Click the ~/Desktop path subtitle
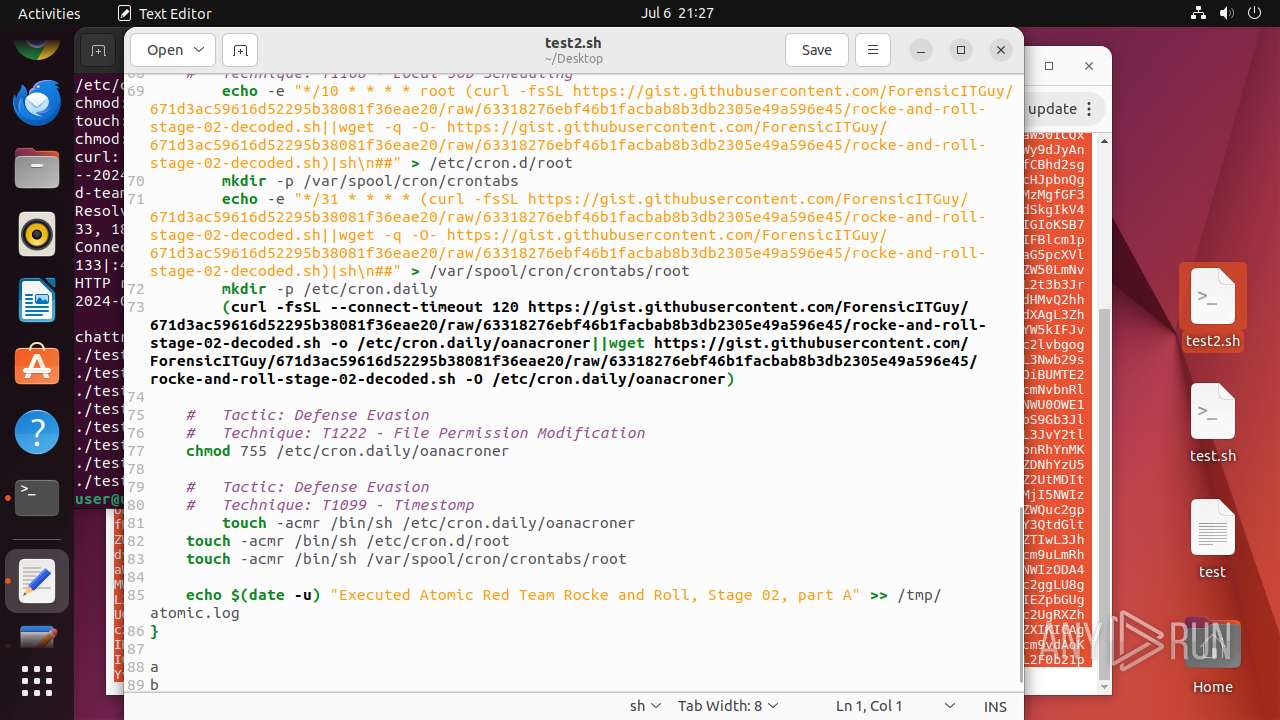Screen dimensions: 1280x720 [x=573, y=59]
